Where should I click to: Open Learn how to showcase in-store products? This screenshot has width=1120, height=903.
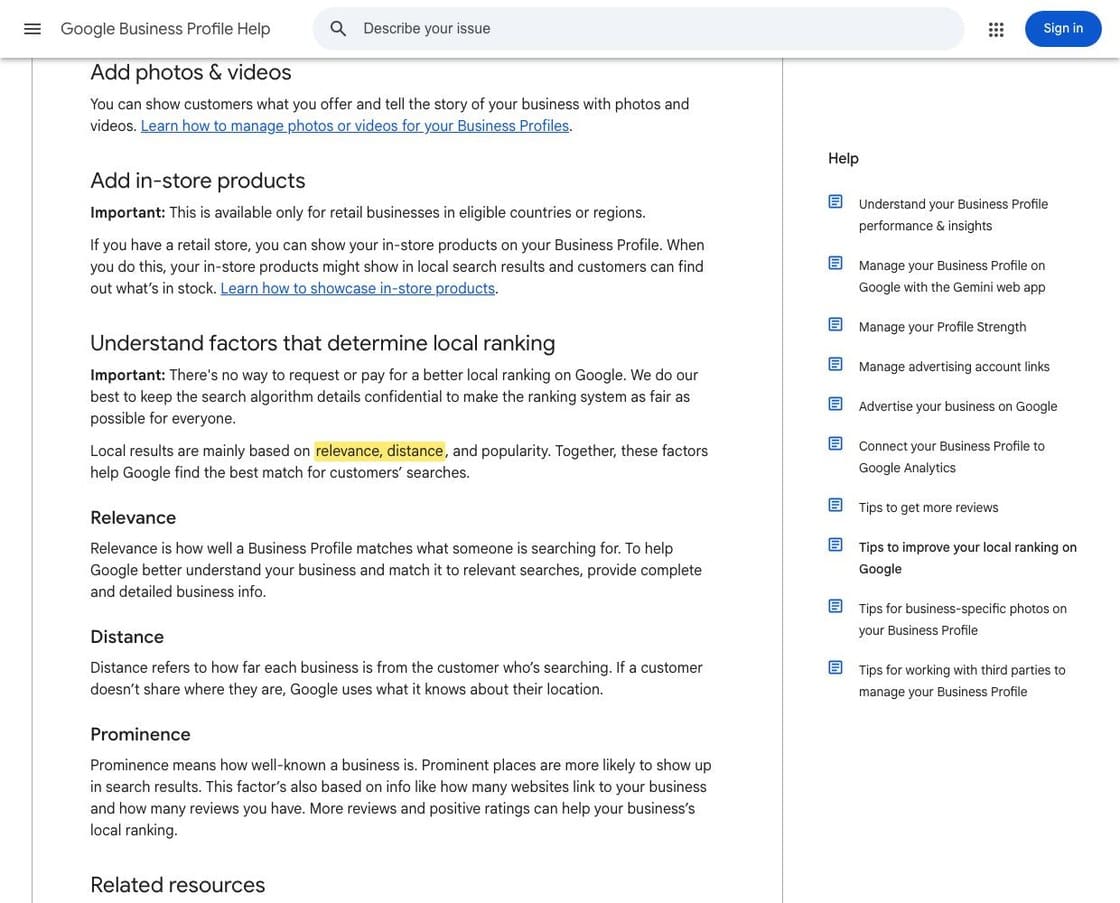(x=358, y=289)
